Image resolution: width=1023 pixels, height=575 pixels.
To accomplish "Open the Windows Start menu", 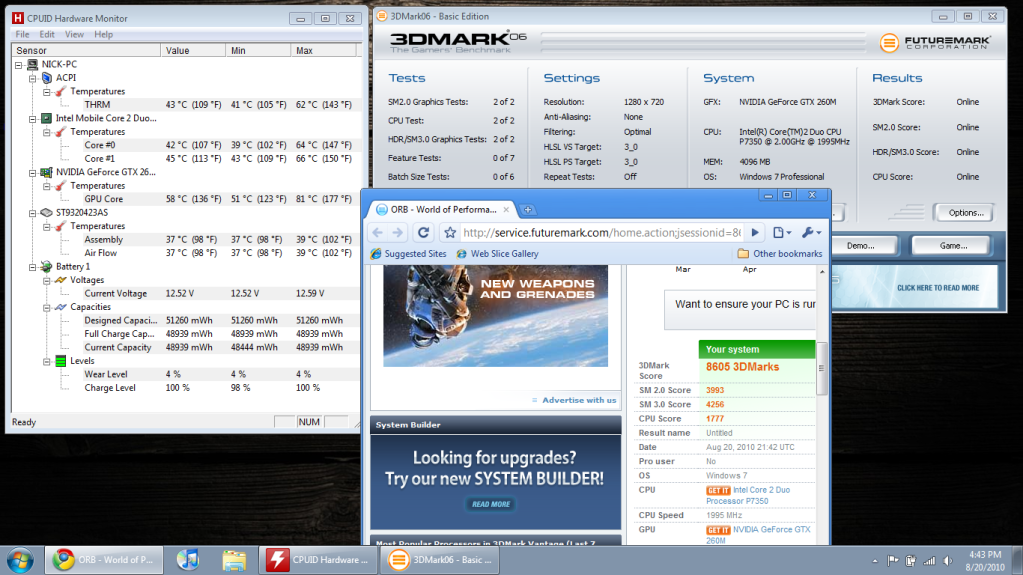I will click(x=20, y=560).
